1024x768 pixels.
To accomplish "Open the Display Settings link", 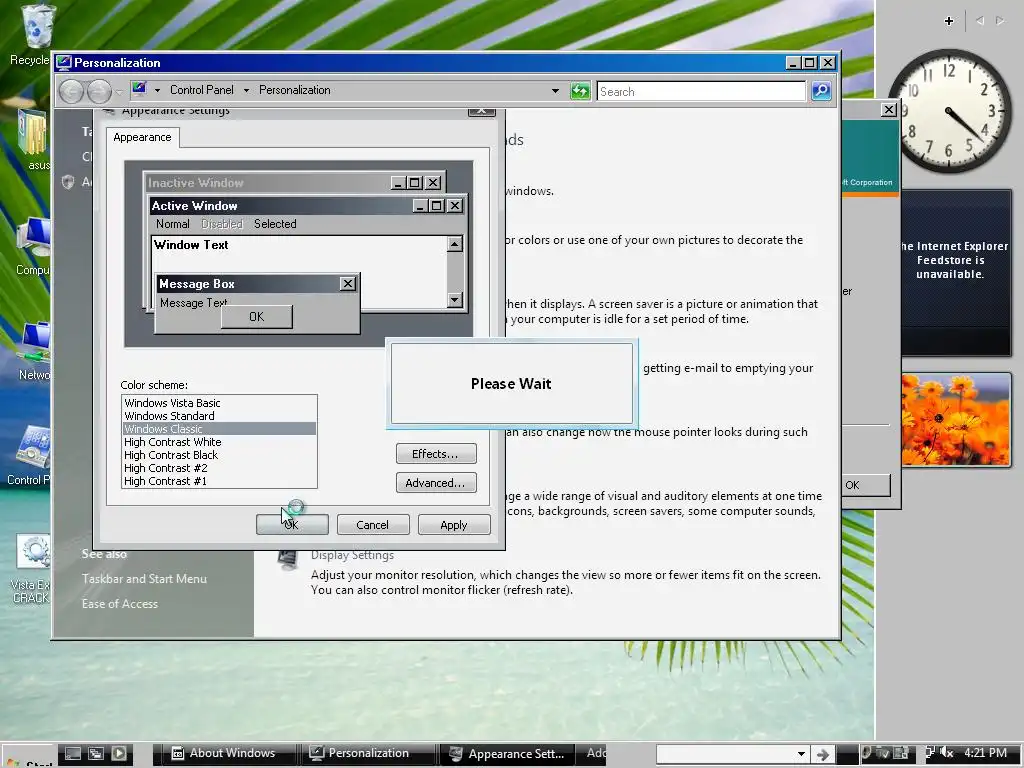I will pyautogui.click(x=352, y=555).
